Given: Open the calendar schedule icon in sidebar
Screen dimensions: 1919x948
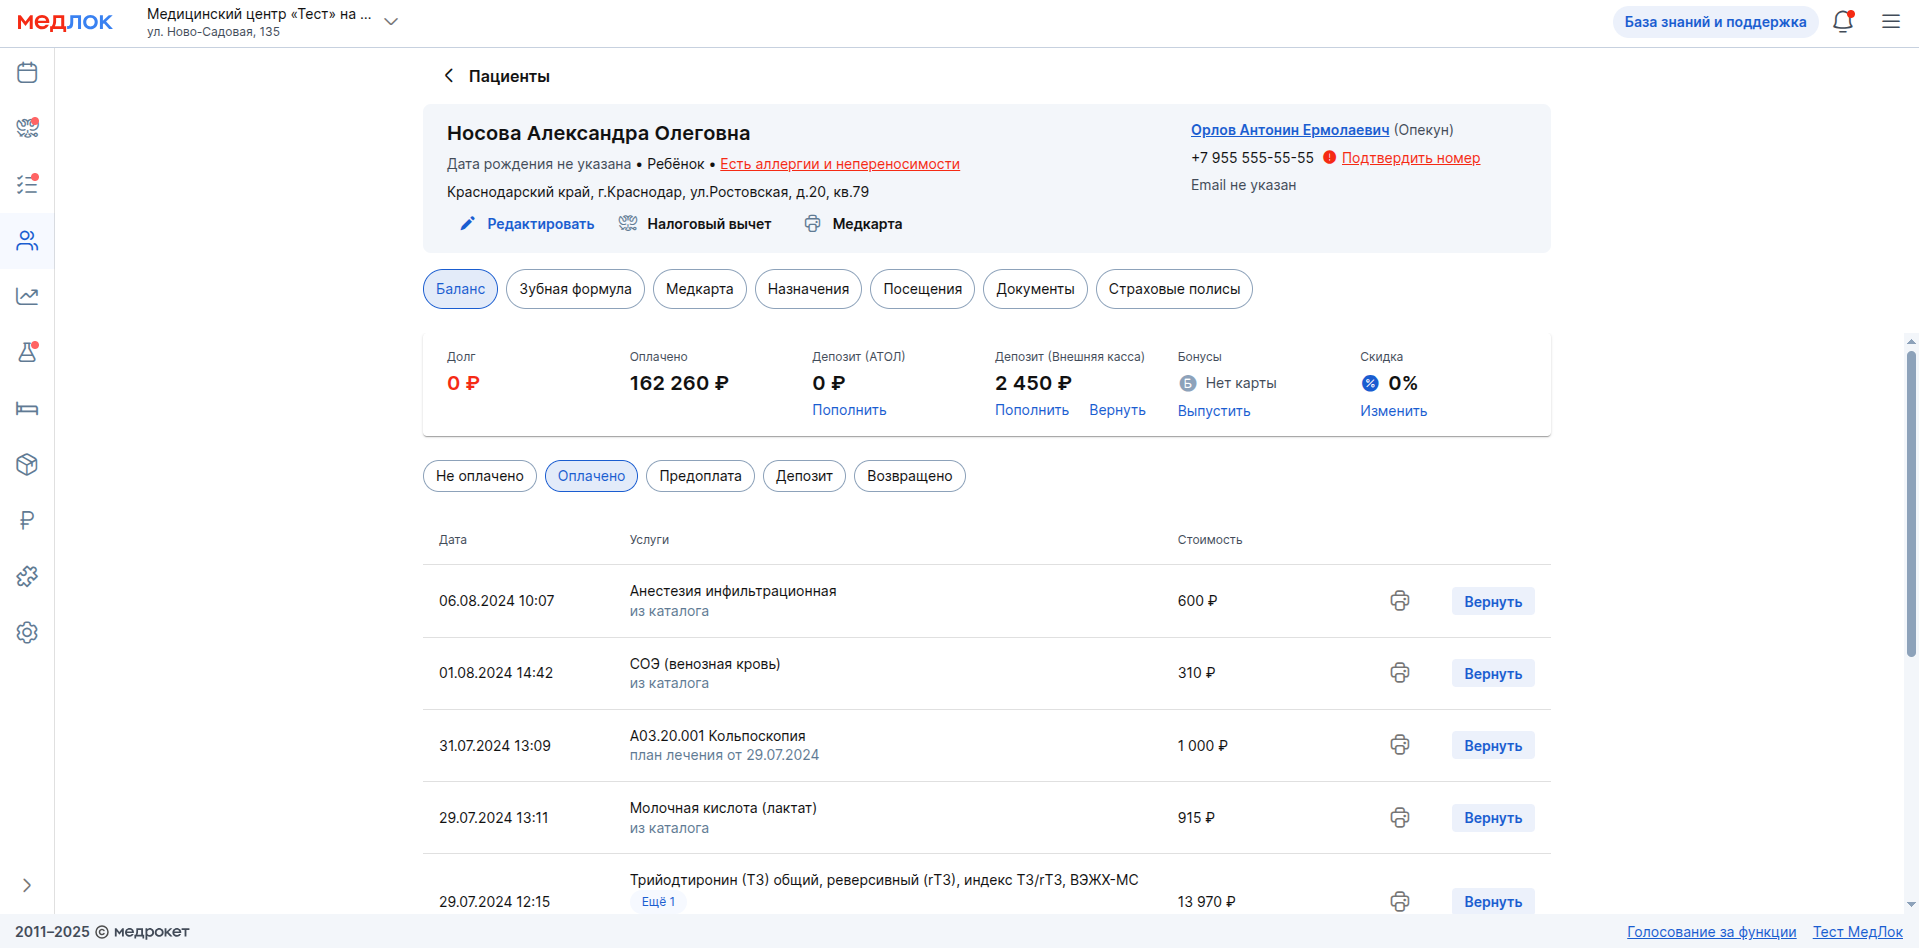Looking at the screenshot, I should (x=27, y=73).
